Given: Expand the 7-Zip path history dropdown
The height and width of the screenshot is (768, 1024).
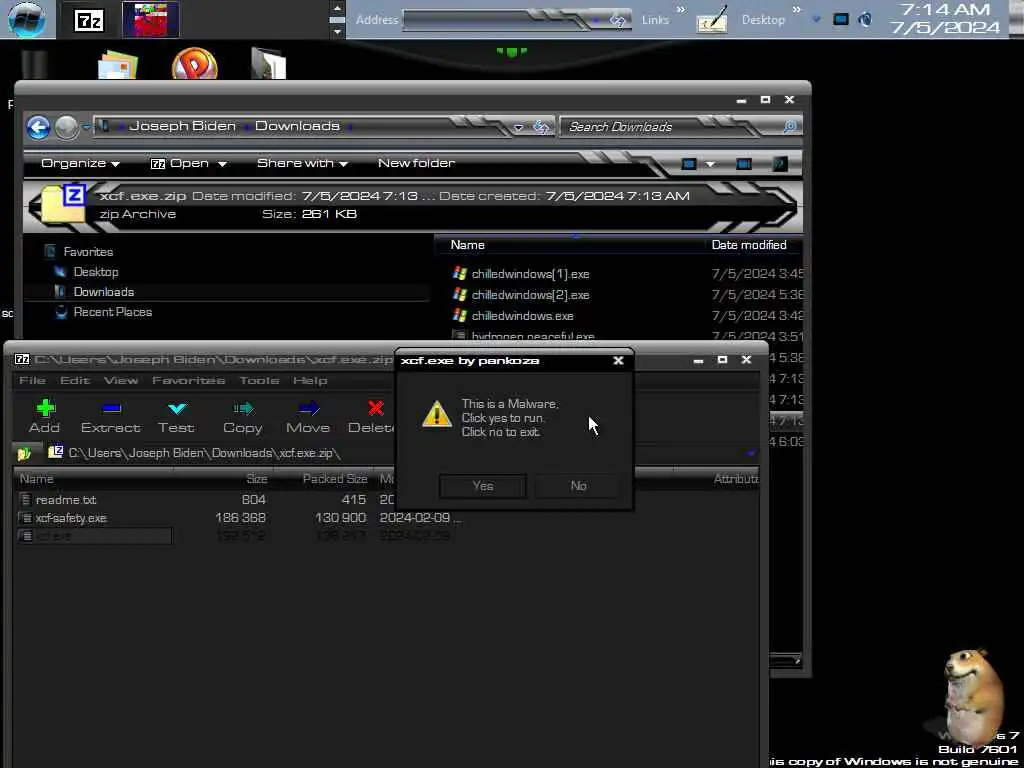Looking at the screenshot, I should click(x=750, y=453).
